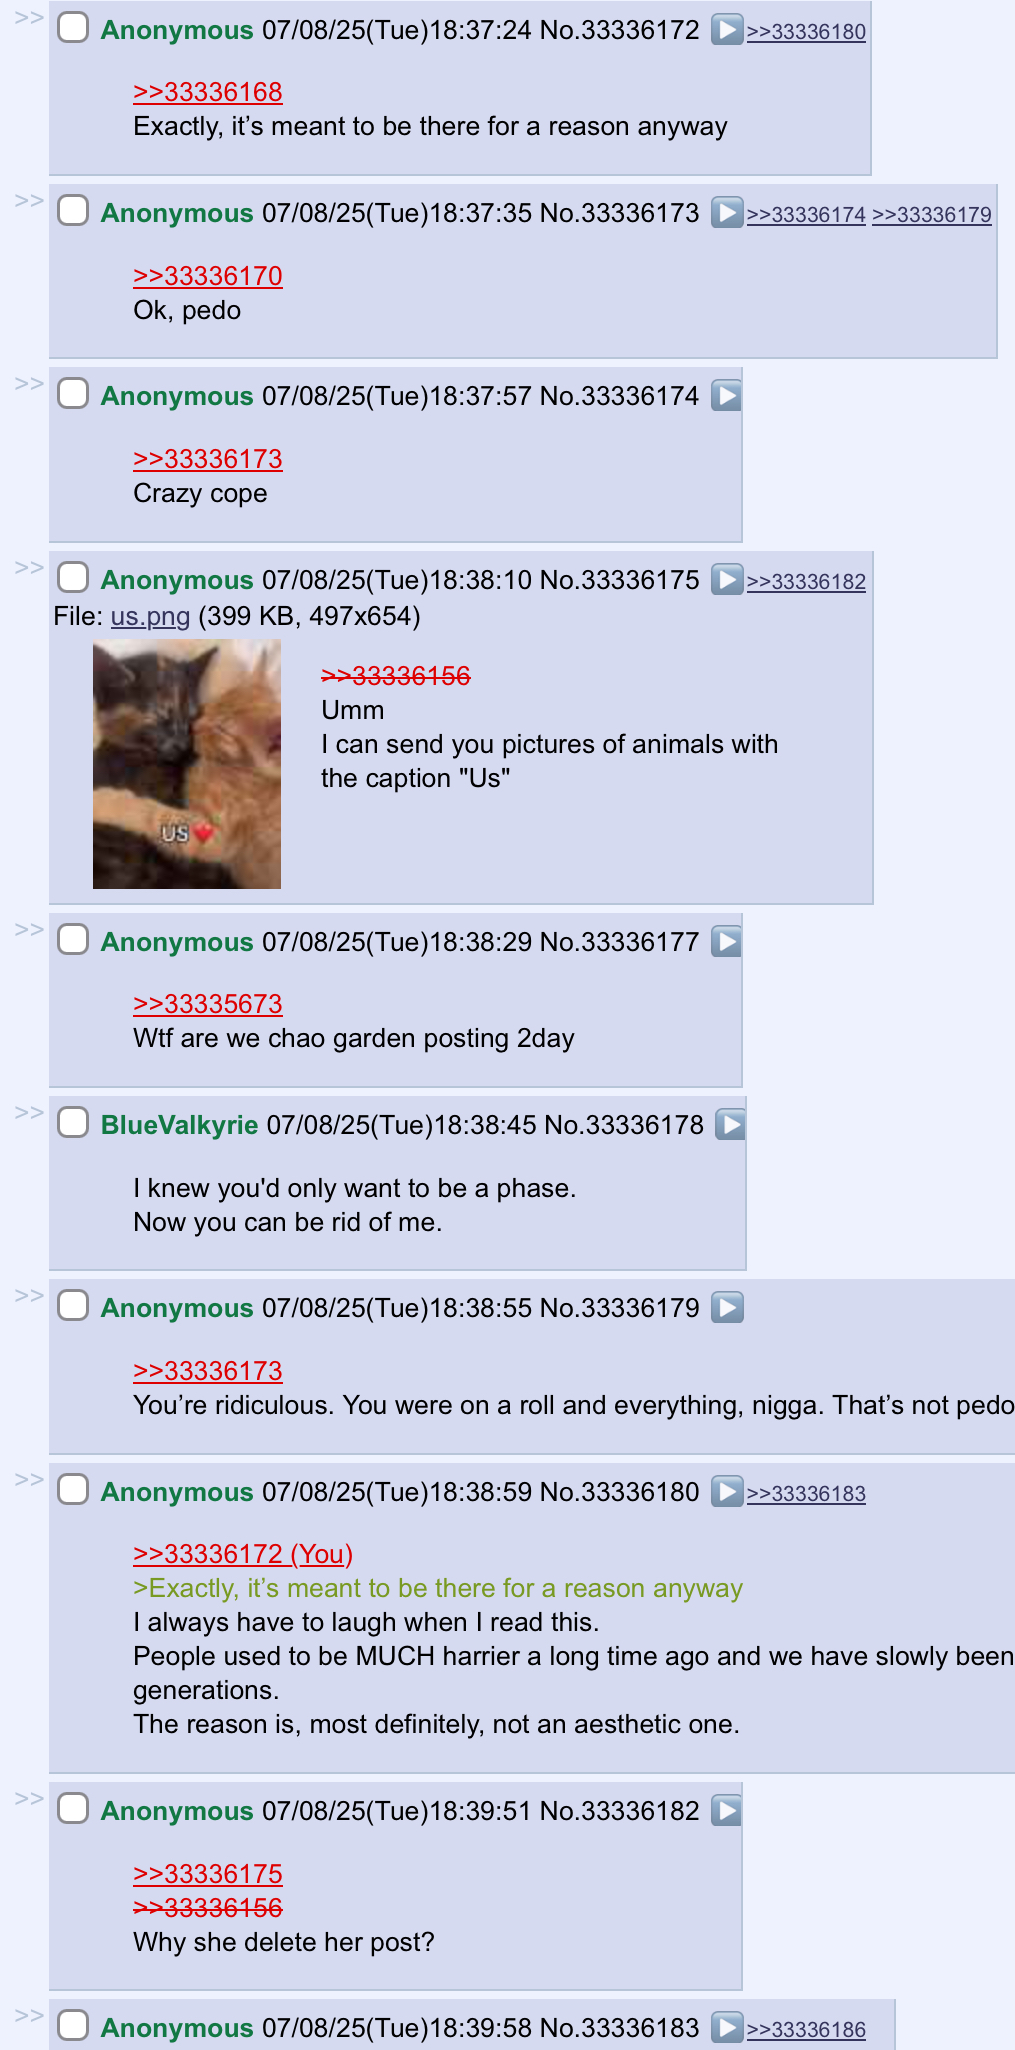
Task: Open post menu arrow for No.33336173
Action: pyautogui.click(x=726, y=213)
